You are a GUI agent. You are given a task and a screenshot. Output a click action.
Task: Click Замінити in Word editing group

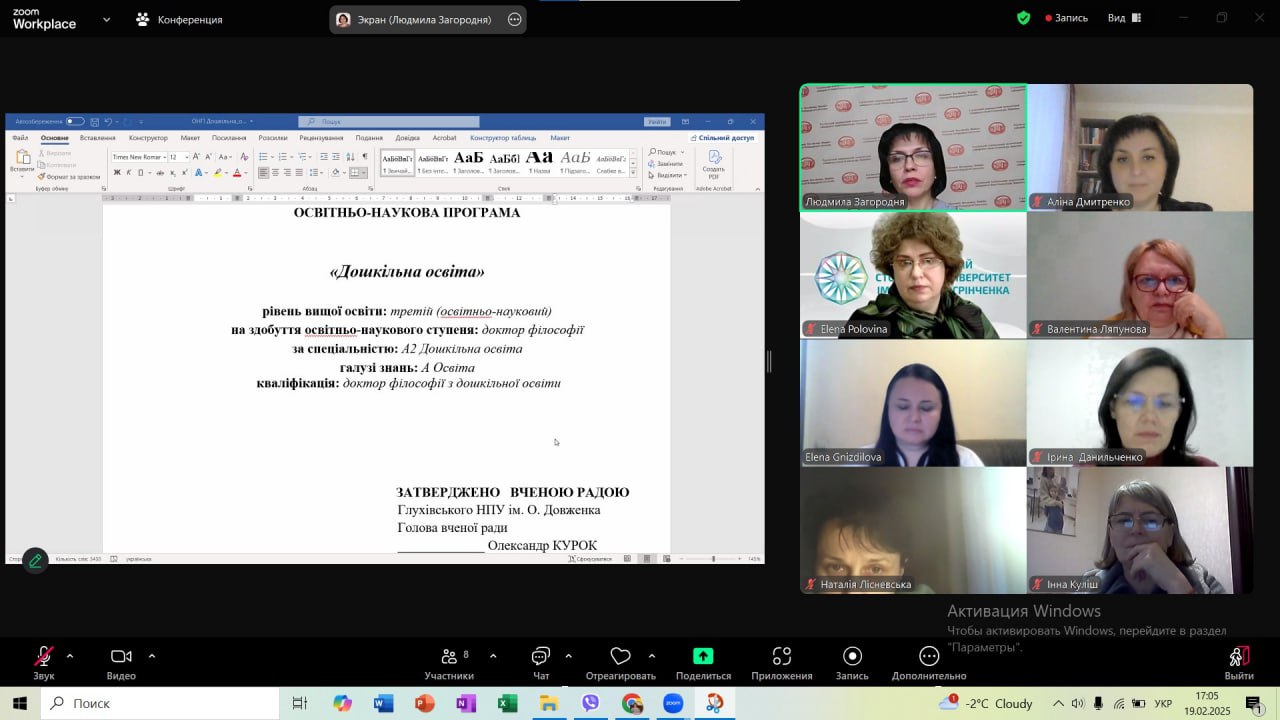pyautogui.click(x=665, y=164)
